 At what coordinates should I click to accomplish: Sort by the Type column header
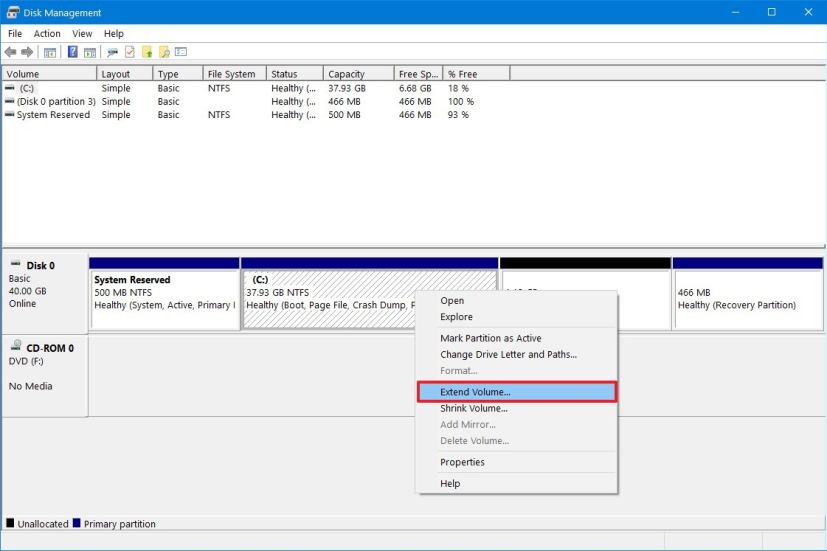point(178,74)
